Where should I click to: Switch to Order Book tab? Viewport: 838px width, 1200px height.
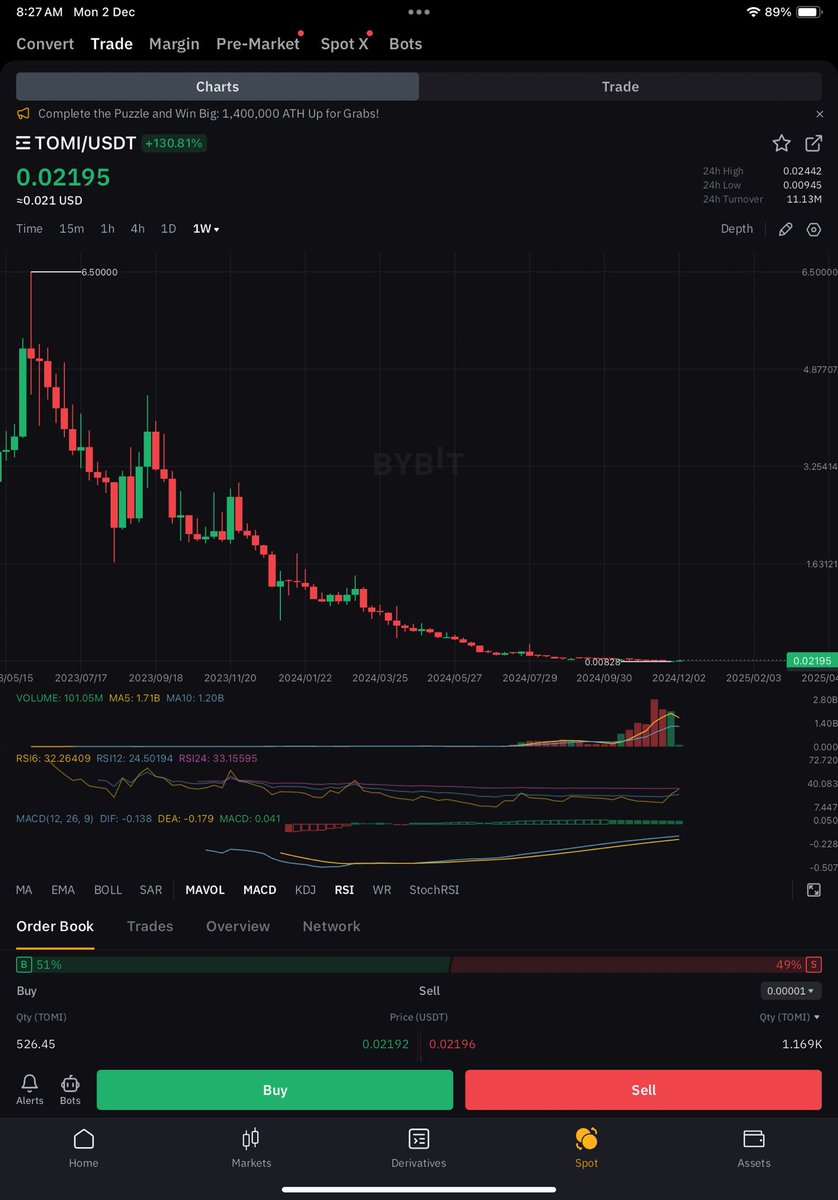coord(55,926)
